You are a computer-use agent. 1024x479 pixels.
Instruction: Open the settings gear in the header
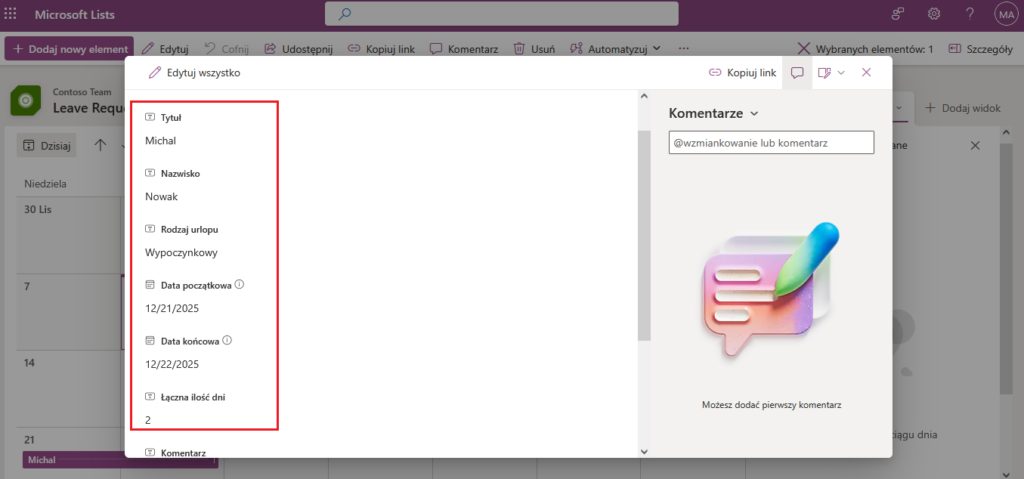tap(934, 14)
